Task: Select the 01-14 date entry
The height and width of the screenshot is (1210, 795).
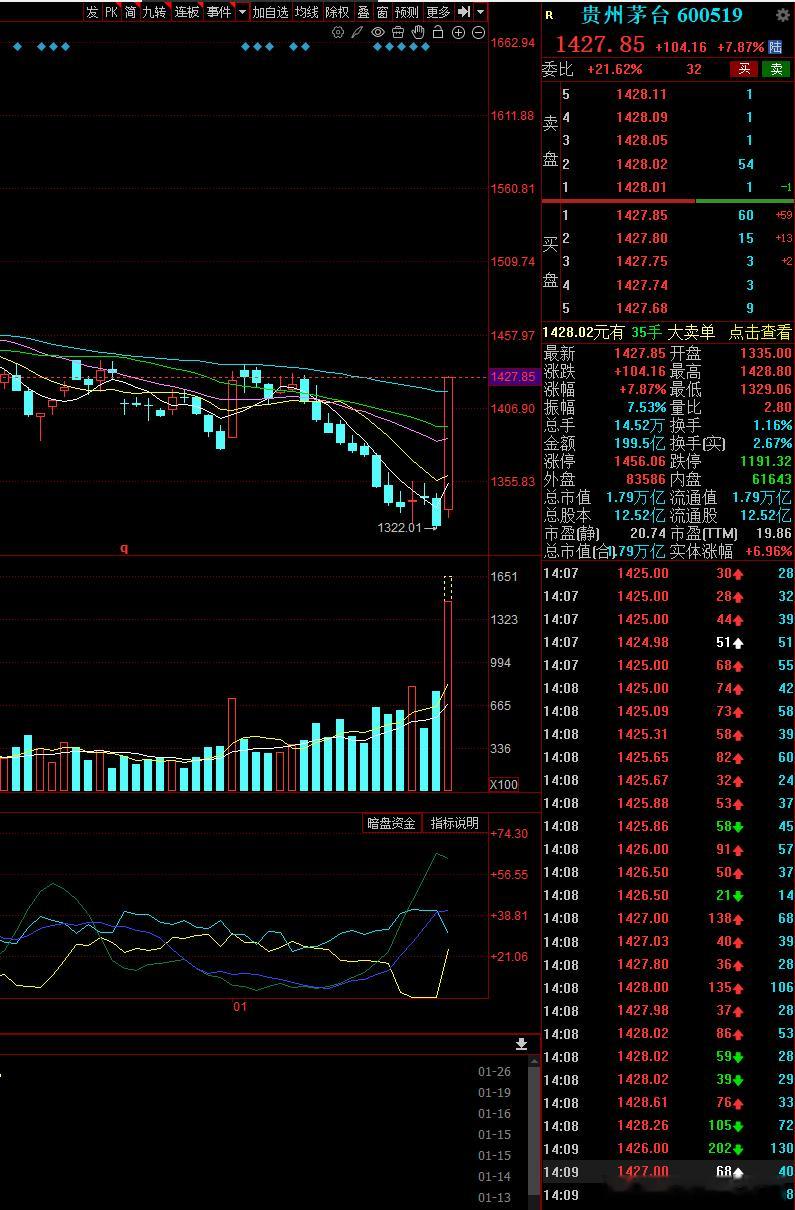Action: pyautogui.click(x=494, y=1177)
